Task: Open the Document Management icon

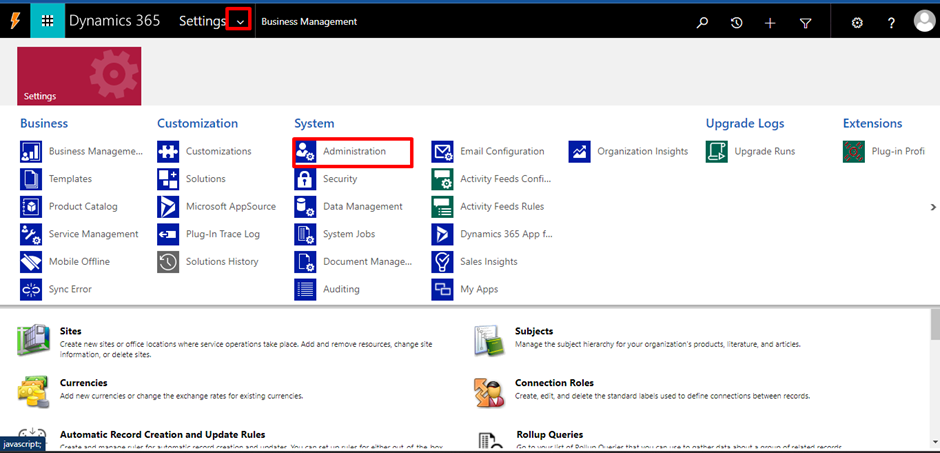Action: [305, 262]
